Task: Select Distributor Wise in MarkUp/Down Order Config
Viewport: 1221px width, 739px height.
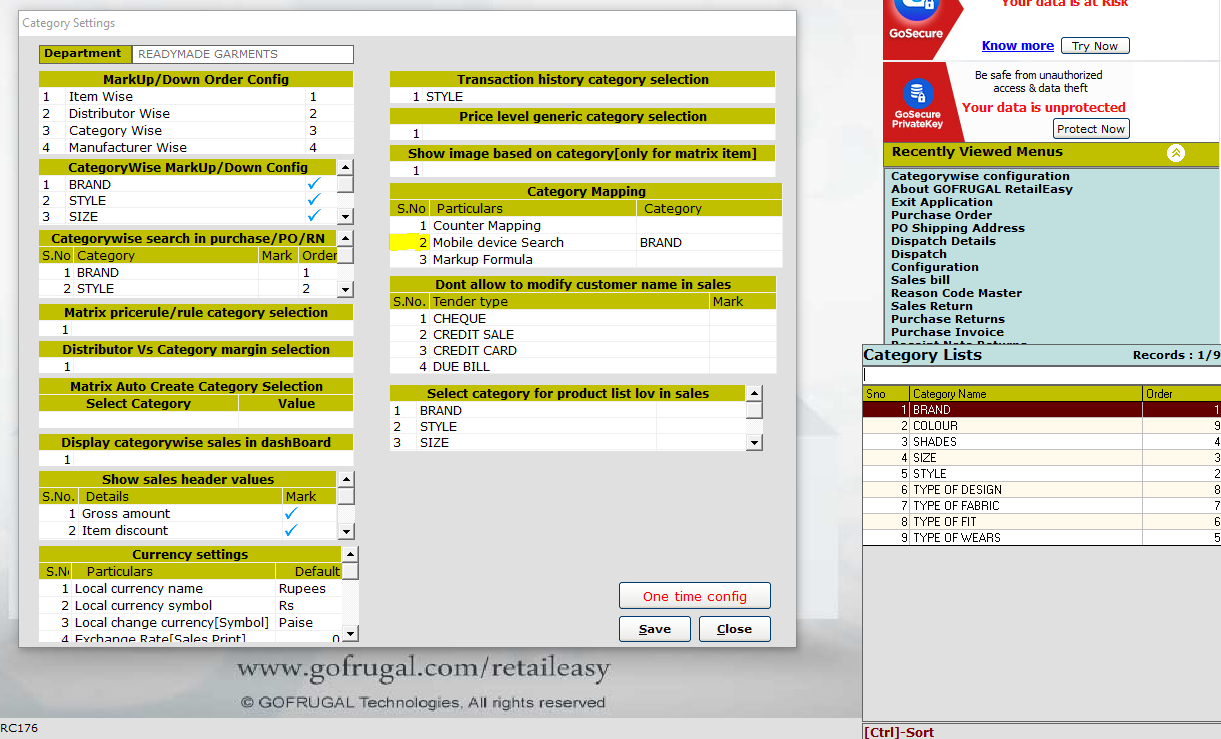Action: (196, 113)
